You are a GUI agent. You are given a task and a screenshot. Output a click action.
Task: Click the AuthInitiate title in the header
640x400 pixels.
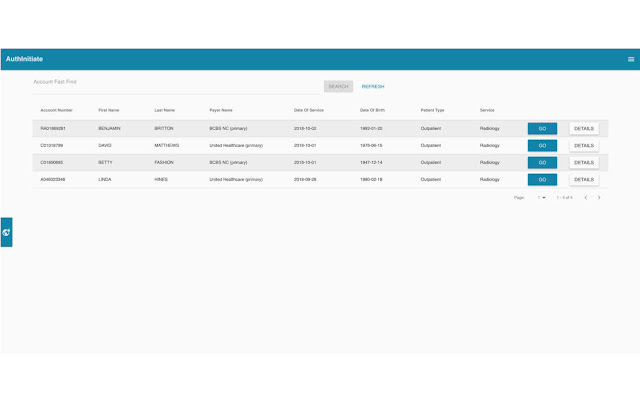pos(24,59)
